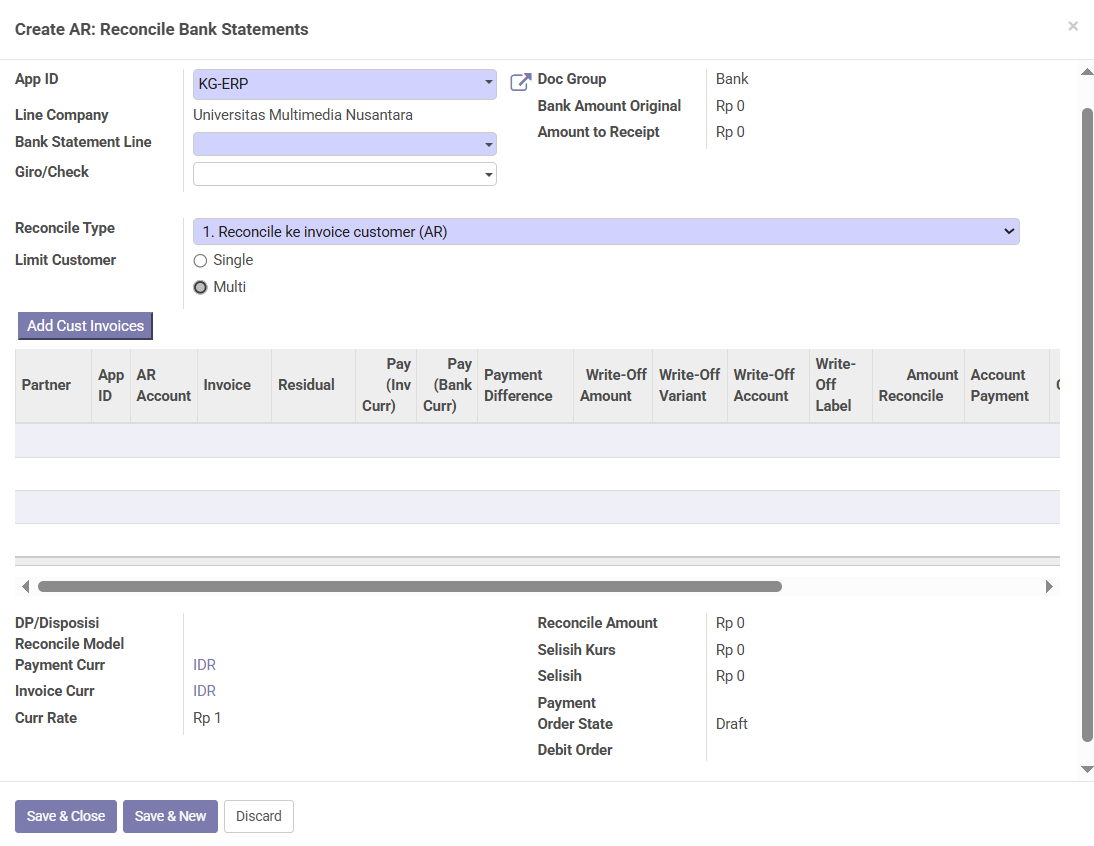The width and height of the screenshot is (1094, 846).
Task: Open external link icon next to App ID
Action: pyautogui.click(x=520, y=82)
